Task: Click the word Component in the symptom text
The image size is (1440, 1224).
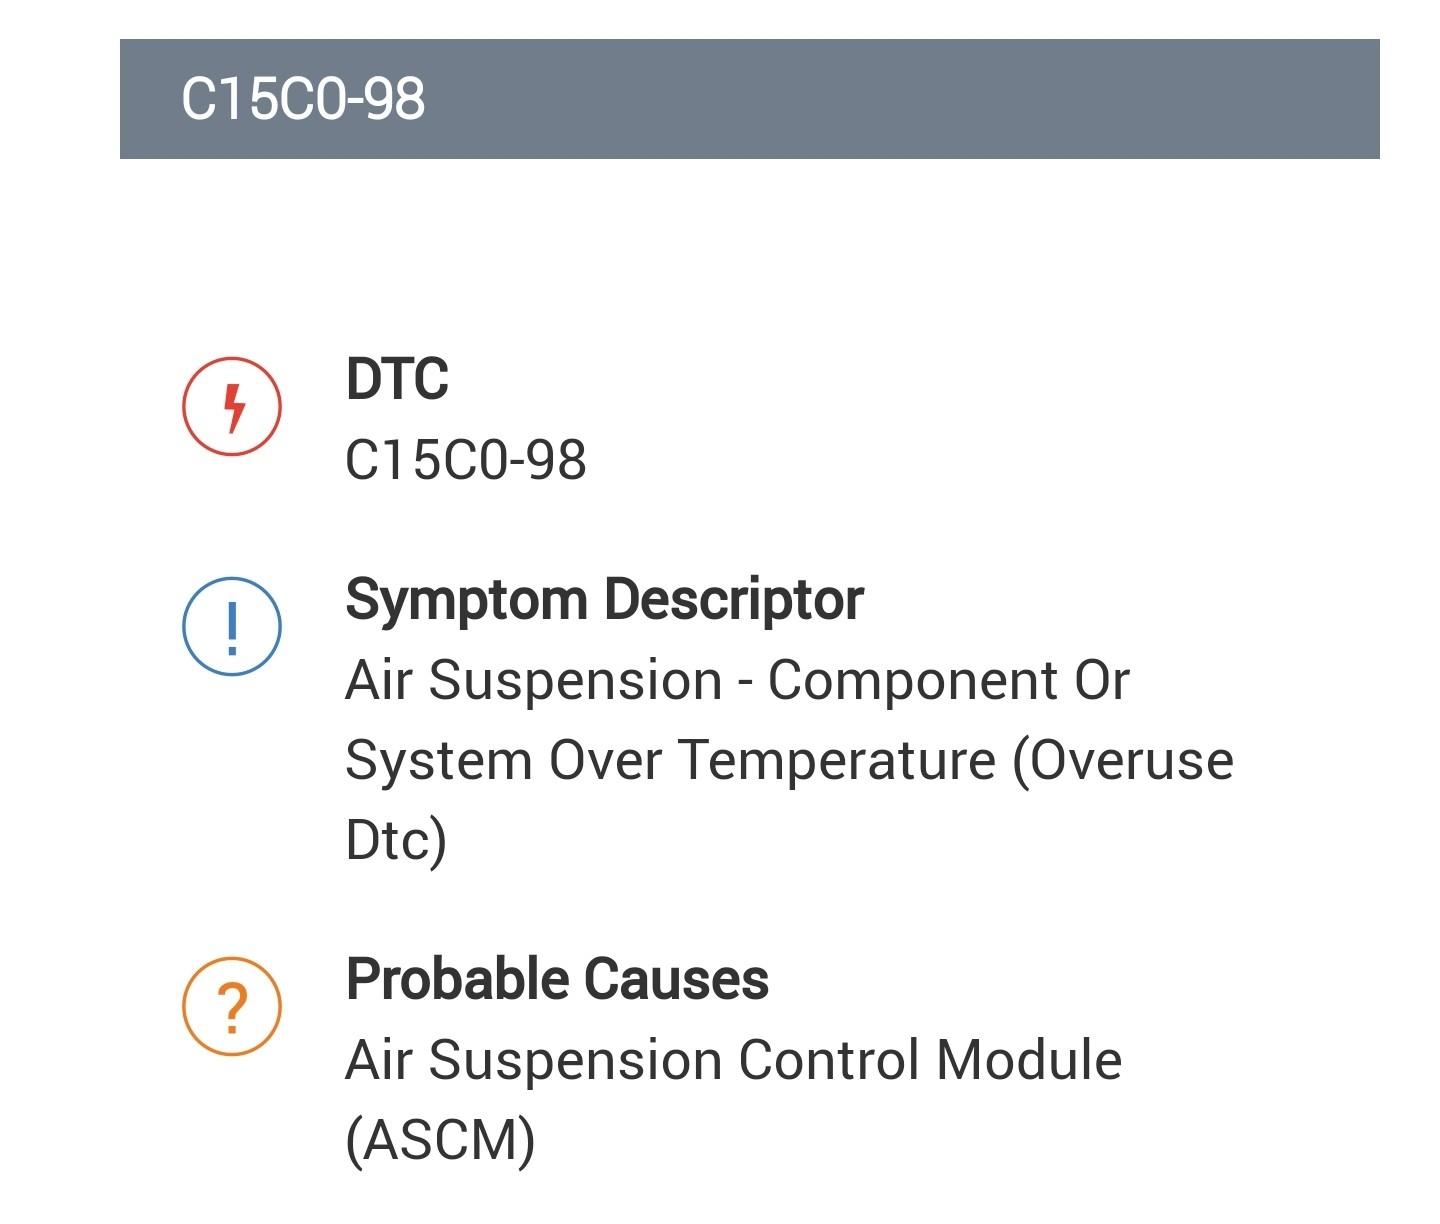Action: click(913, 683)
